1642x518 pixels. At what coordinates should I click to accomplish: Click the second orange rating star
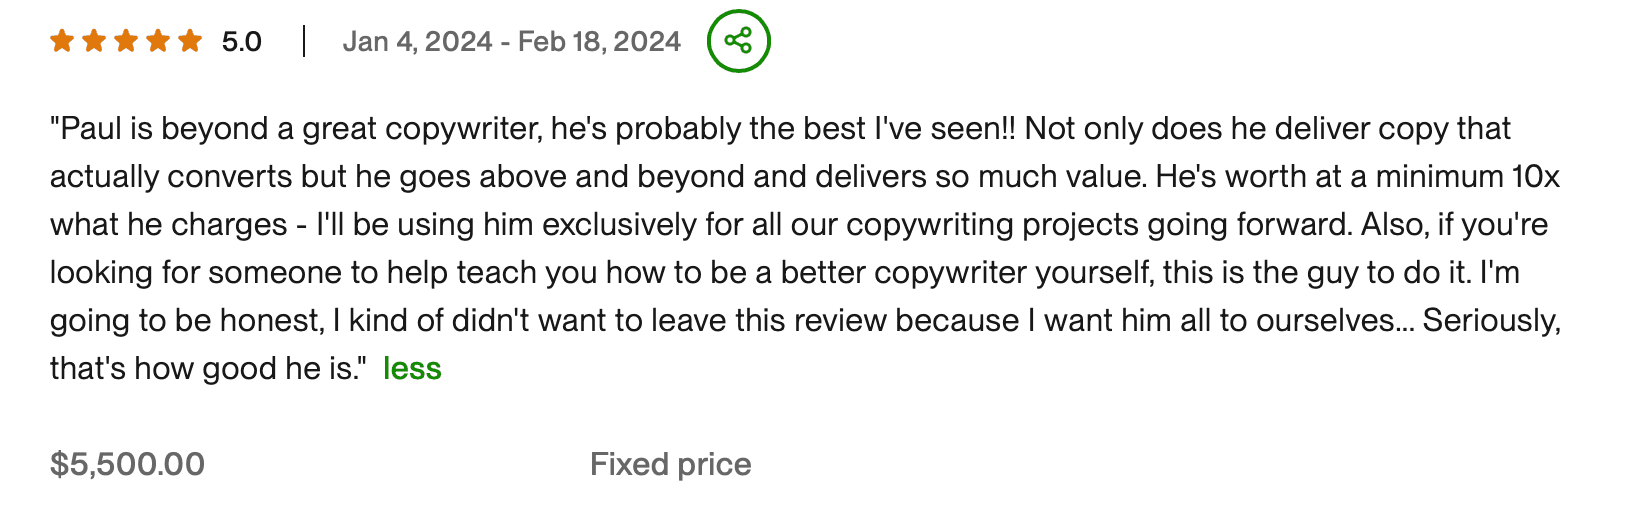(x=94, y=41)
